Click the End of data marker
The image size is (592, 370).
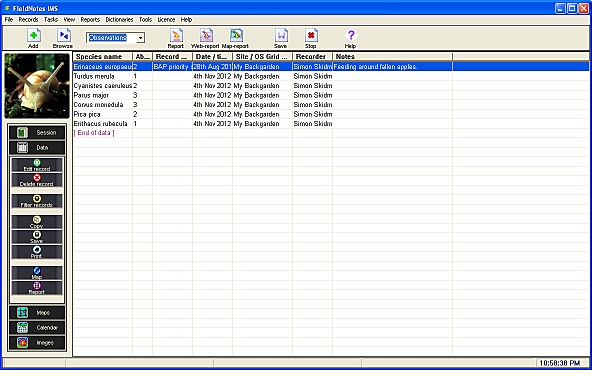[94, 133]
